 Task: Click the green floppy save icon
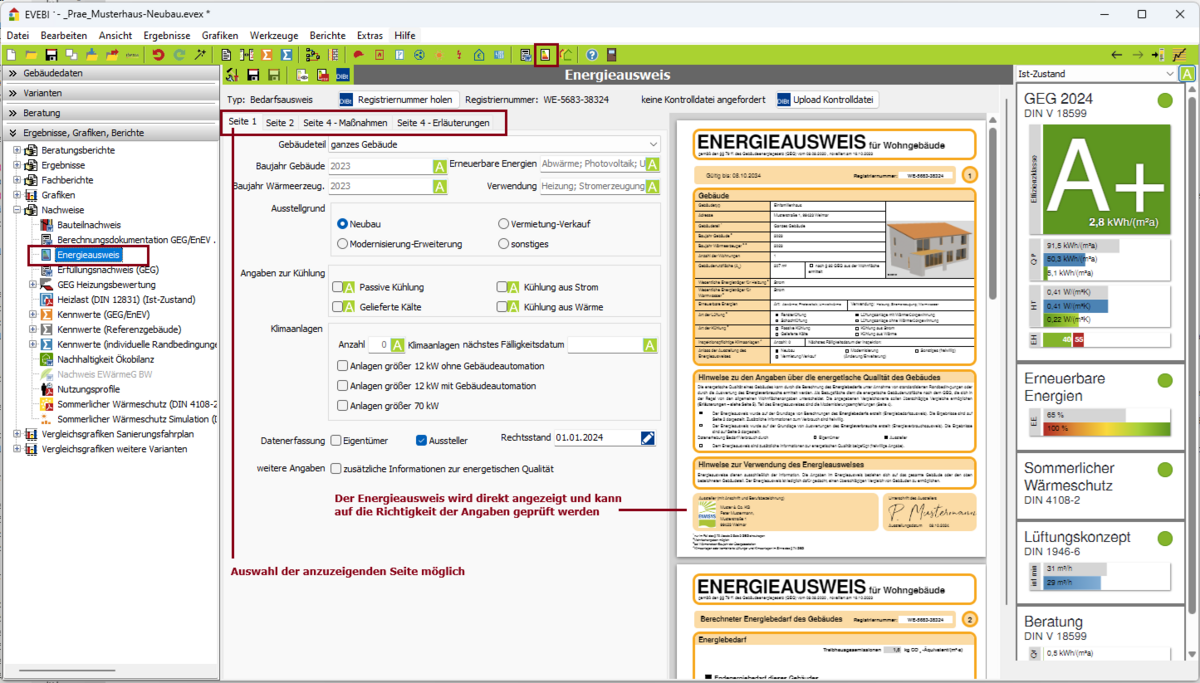click(274, 75)
